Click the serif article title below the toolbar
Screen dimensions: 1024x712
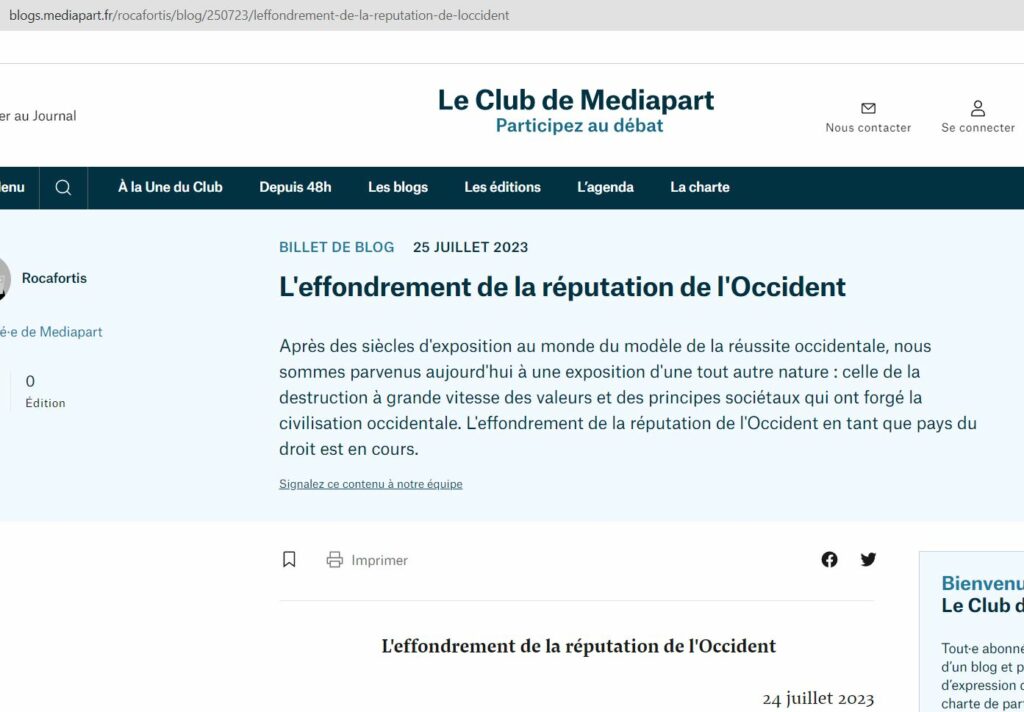pos(579,646)
